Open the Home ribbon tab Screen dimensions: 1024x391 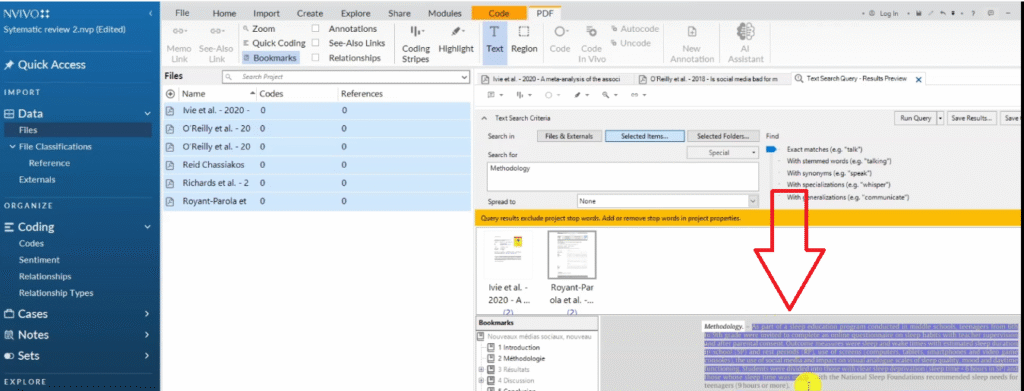click(224, 13)
